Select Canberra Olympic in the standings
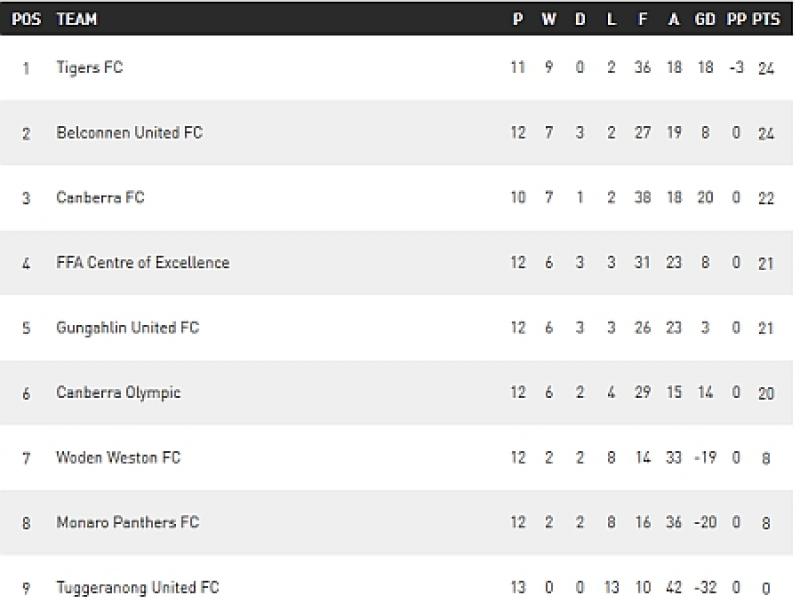Image resolution: width=800 pixels, height=611 pixels. tap(118, 393)
